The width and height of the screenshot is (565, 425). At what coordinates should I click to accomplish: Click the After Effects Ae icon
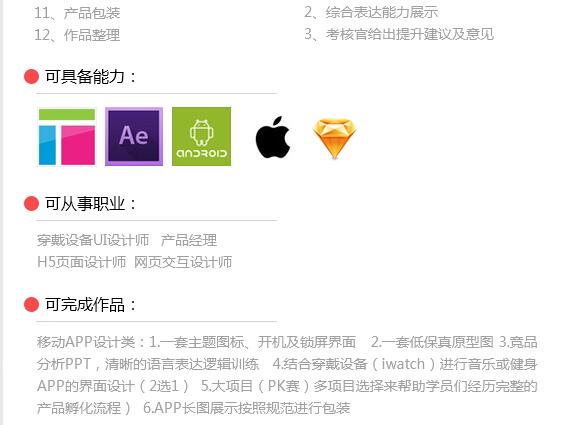134,136
